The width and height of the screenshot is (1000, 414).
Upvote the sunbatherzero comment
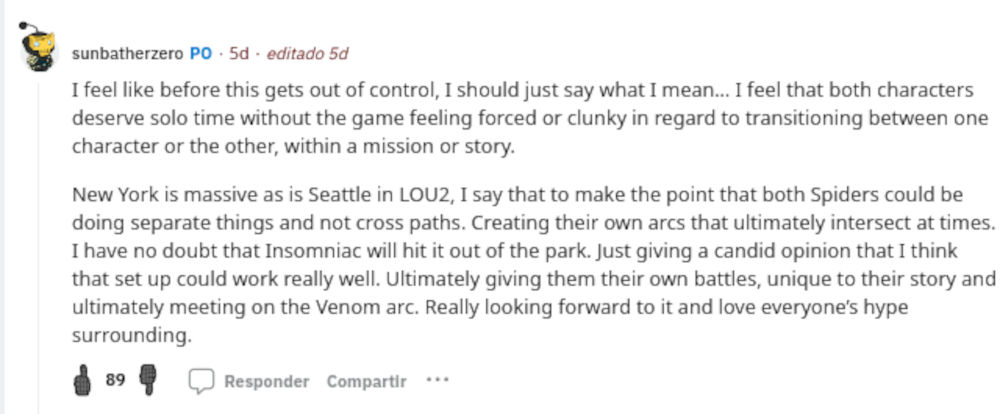(83, 380)
